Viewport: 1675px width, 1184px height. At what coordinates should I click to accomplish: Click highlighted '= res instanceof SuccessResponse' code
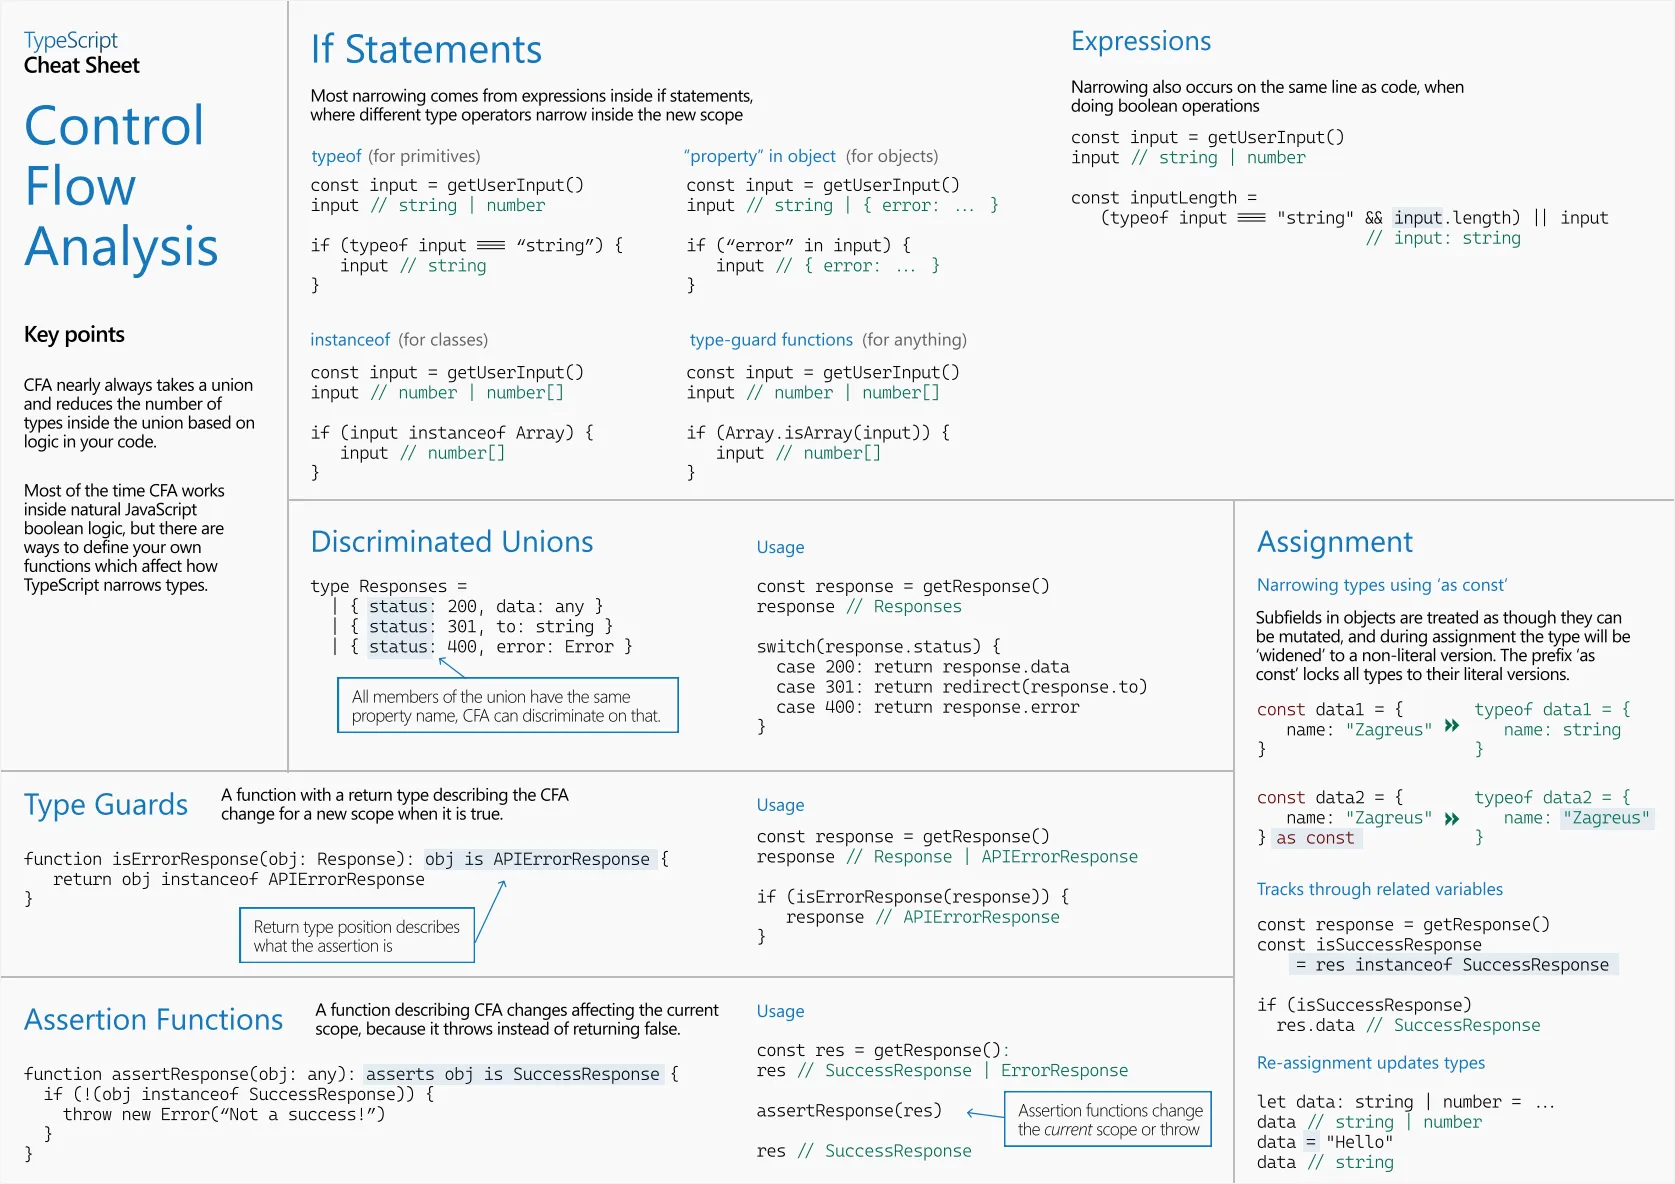click(1452, 965)
